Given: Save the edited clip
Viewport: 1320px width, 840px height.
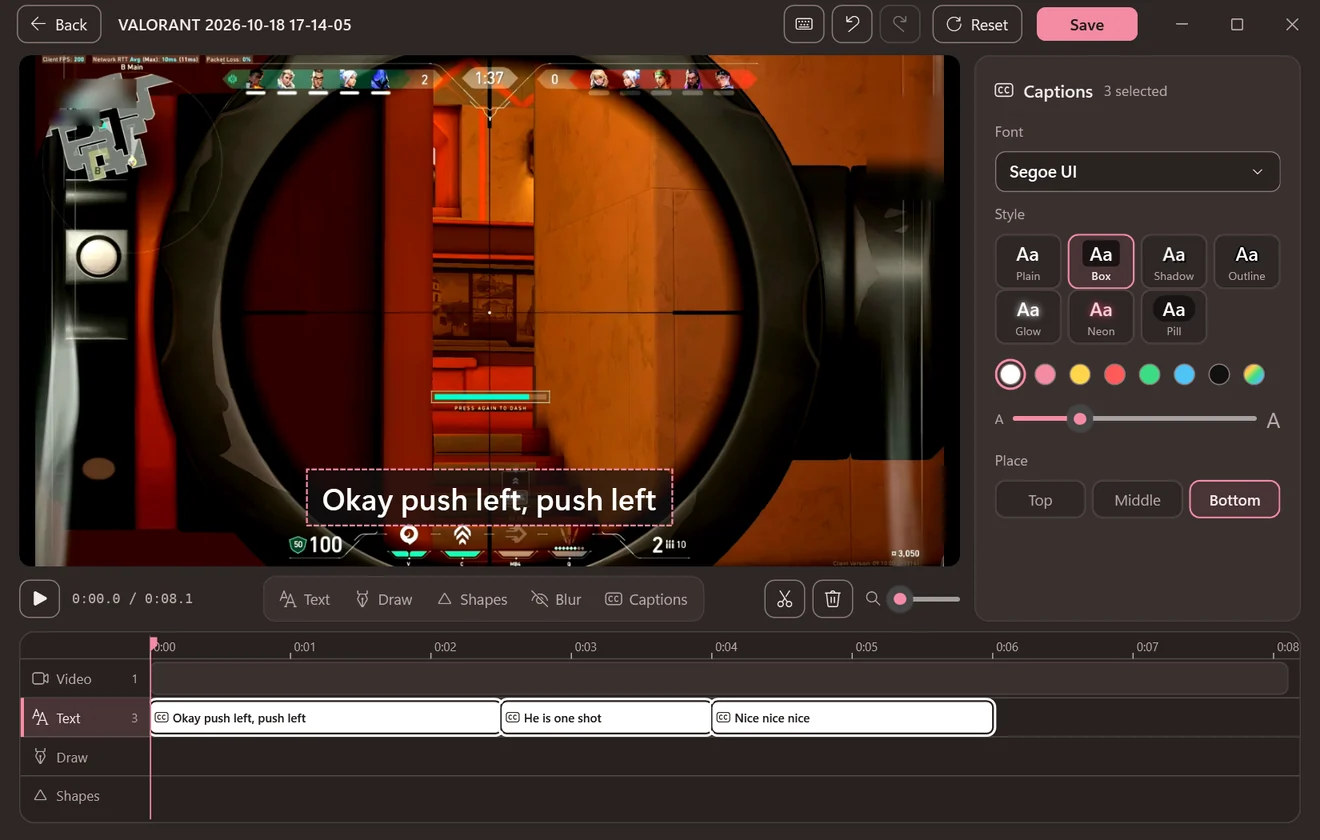Looking at the screenshot, I should click(1087, 24).
